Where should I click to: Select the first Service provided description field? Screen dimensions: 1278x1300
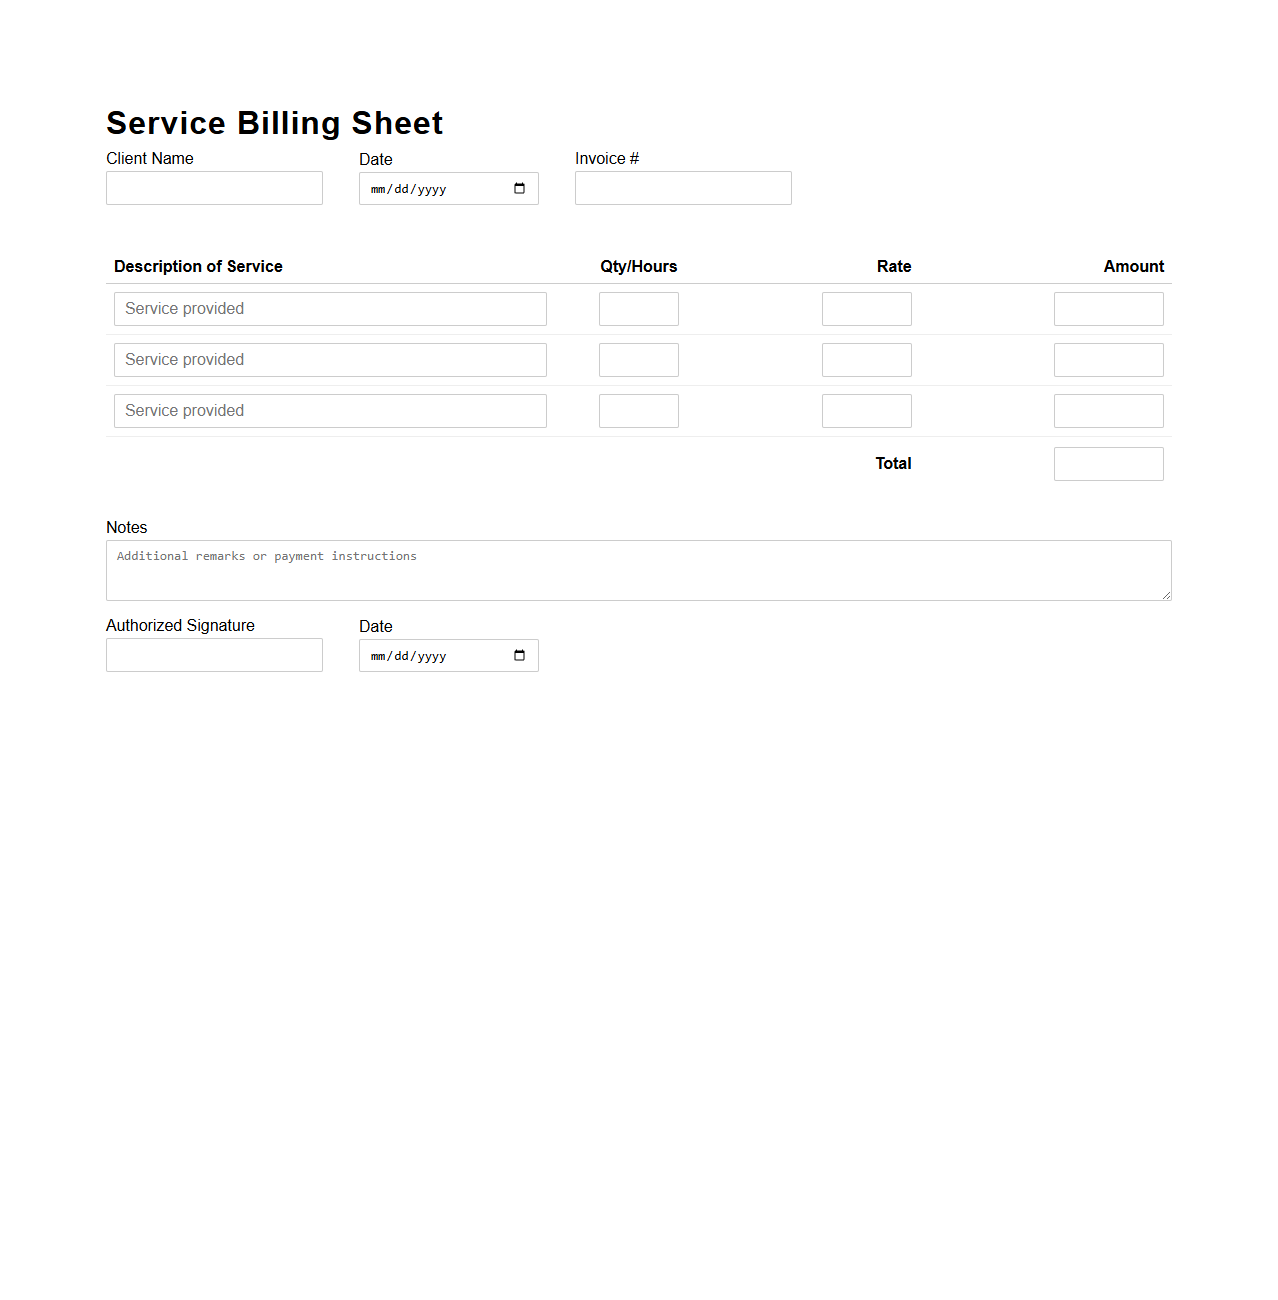click(330, 308)
